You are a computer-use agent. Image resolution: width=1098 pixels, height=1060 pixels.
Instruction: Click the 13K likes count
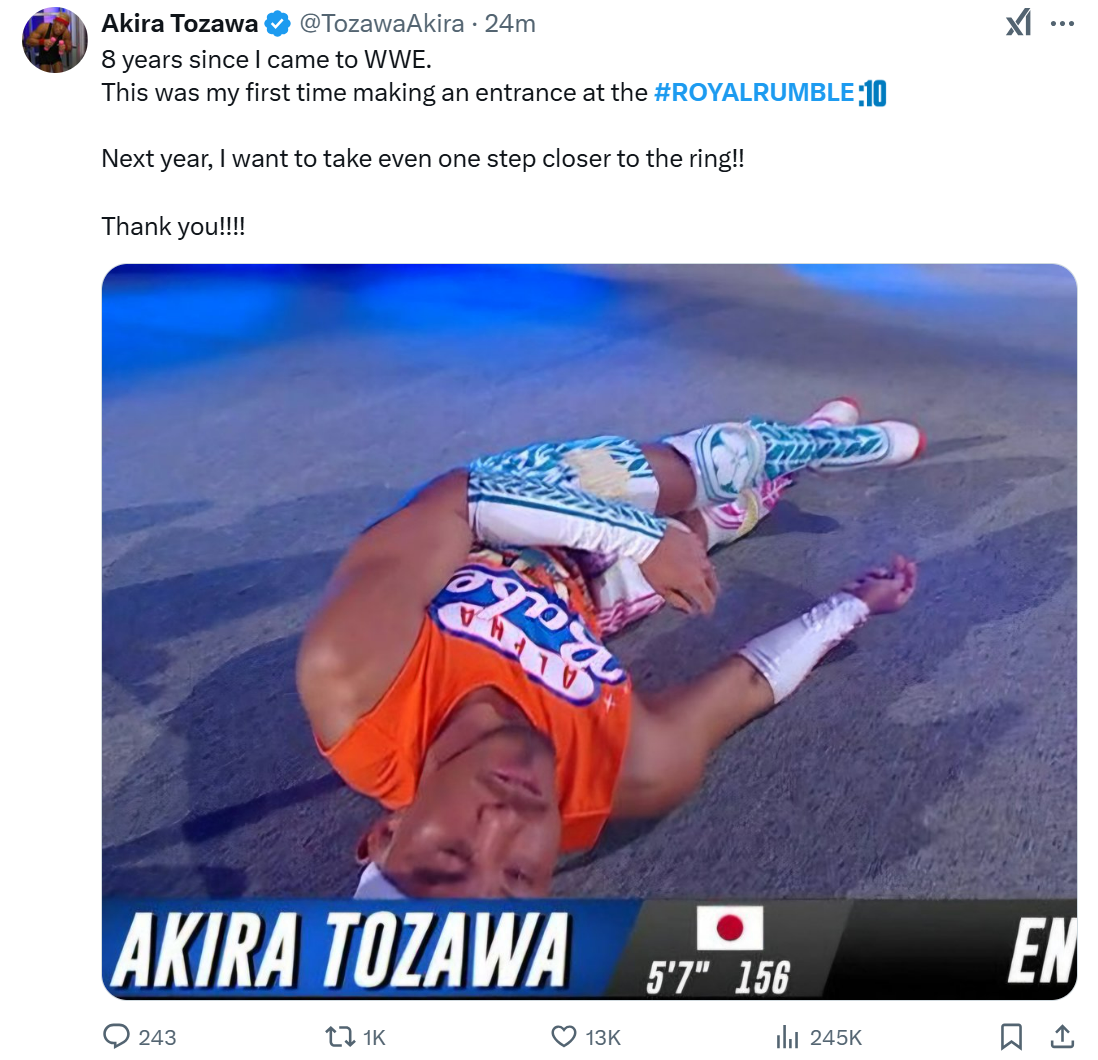click(x=603, y=1037)
